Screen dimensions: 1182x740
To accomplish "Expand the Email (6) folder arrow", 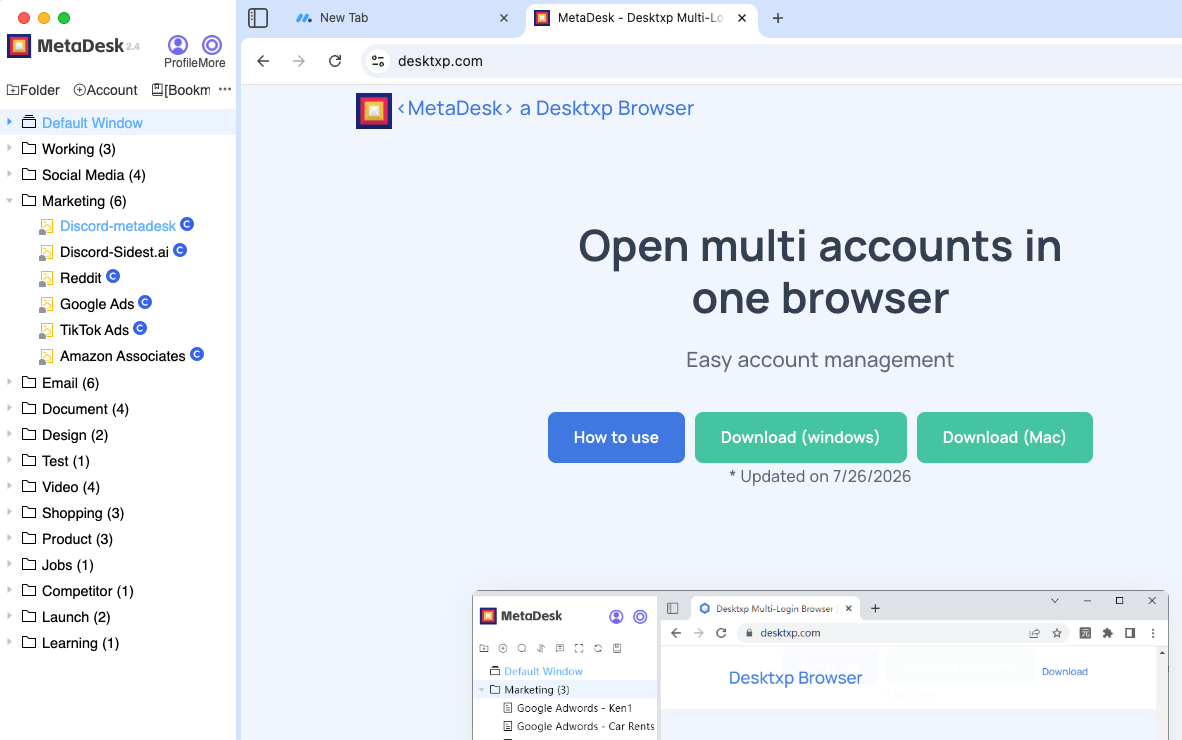I will pyautogui.click(x=10, y=382).
